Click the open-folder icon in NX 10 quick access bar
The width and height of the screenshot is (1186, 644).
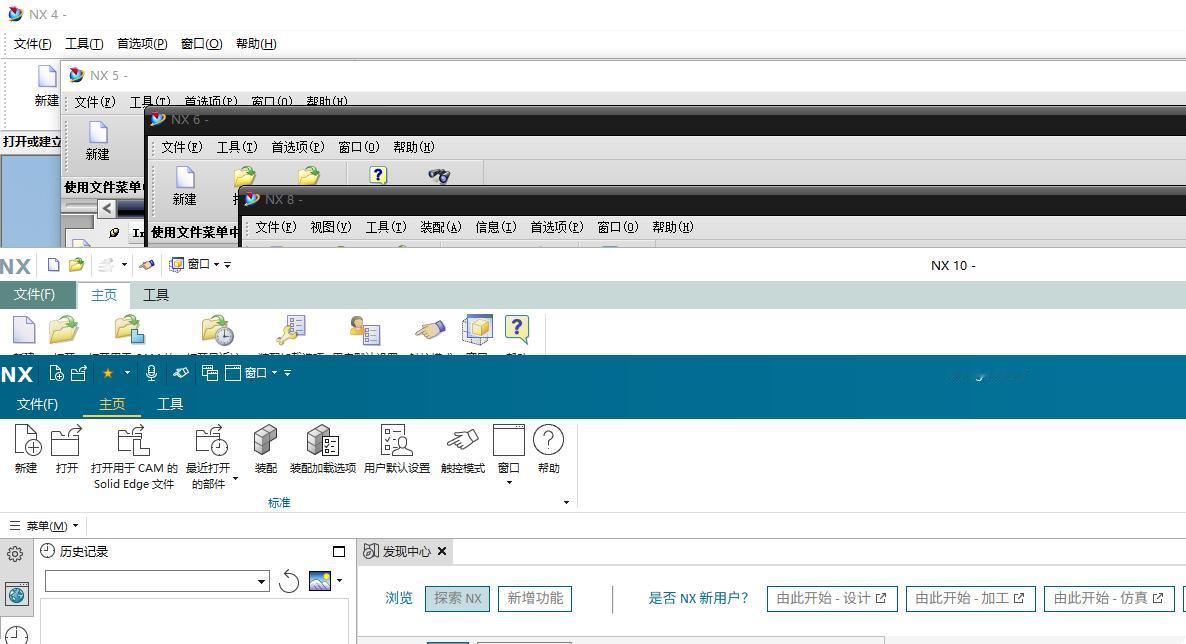point(76,265)
